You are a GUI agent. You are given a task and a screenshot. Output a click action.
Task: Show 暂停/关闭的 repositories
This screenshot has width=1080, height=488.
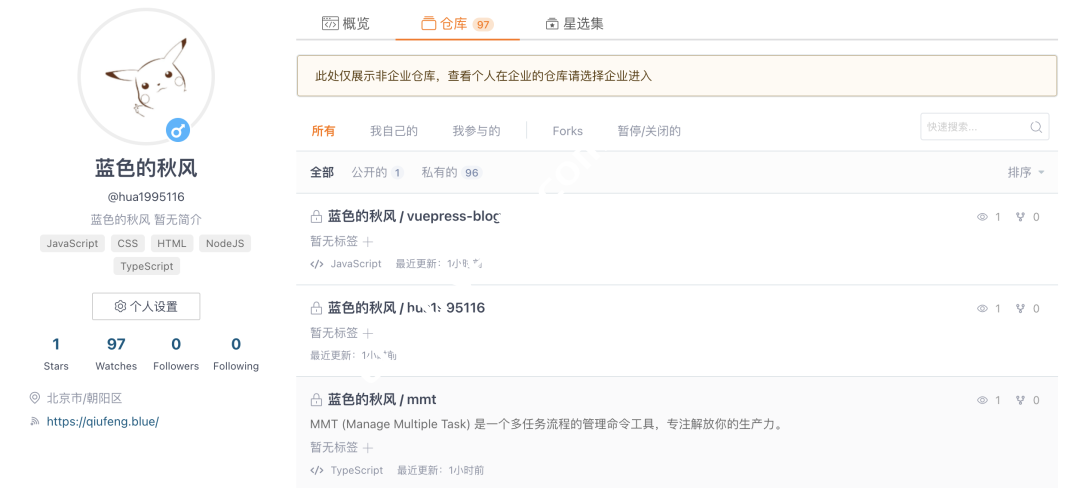tap(649, 131)
